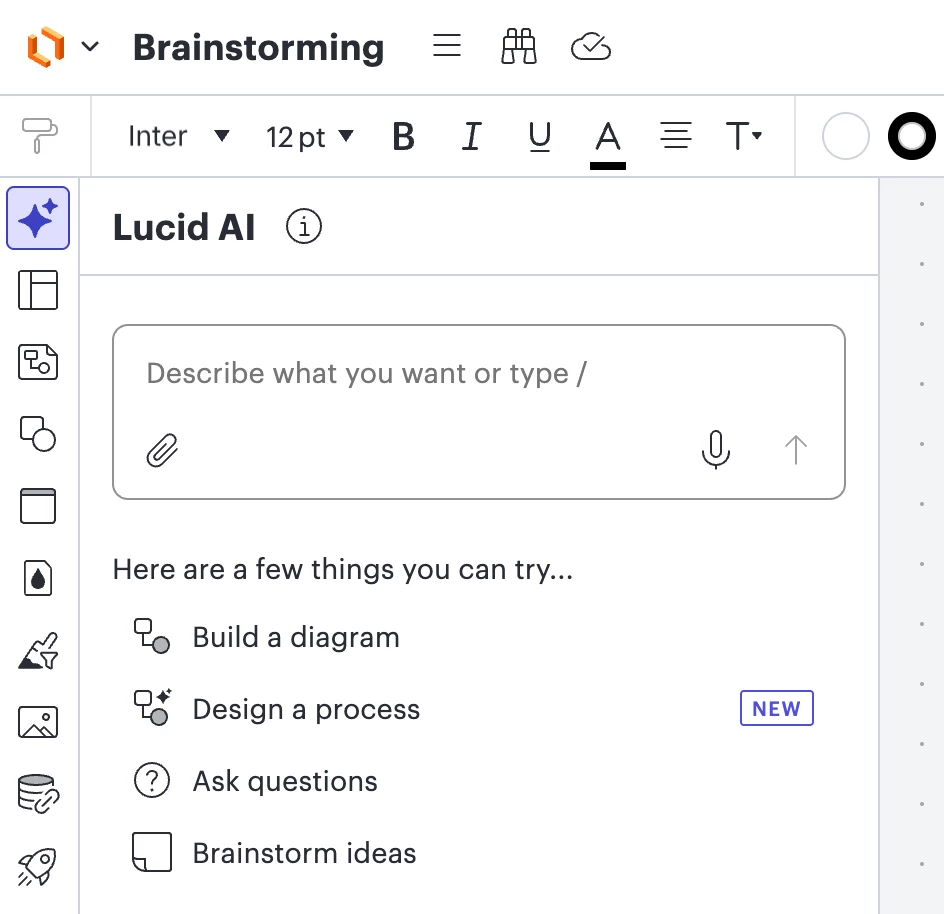Submit prompt with the up arrow button
Viewport: 944px width, 914px height.
pos(795,450)
